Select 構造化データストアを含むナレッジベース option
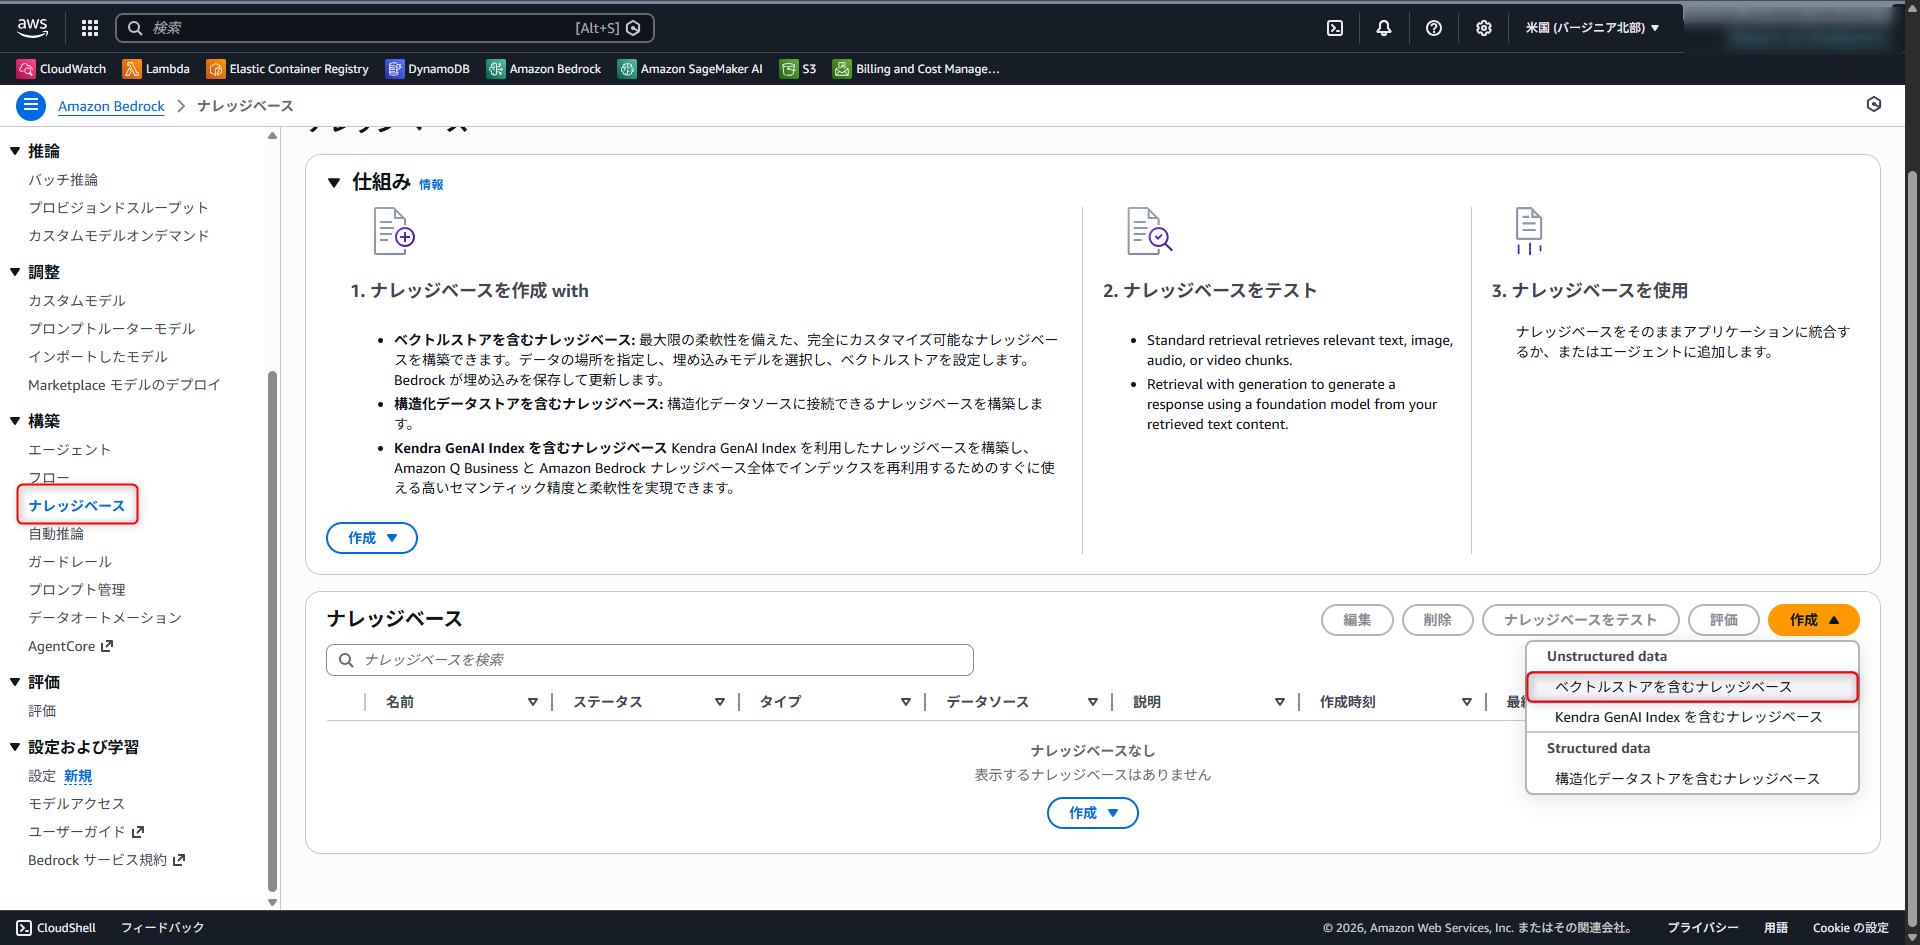Viewport: 1920px width, 945px height. 1686,778
